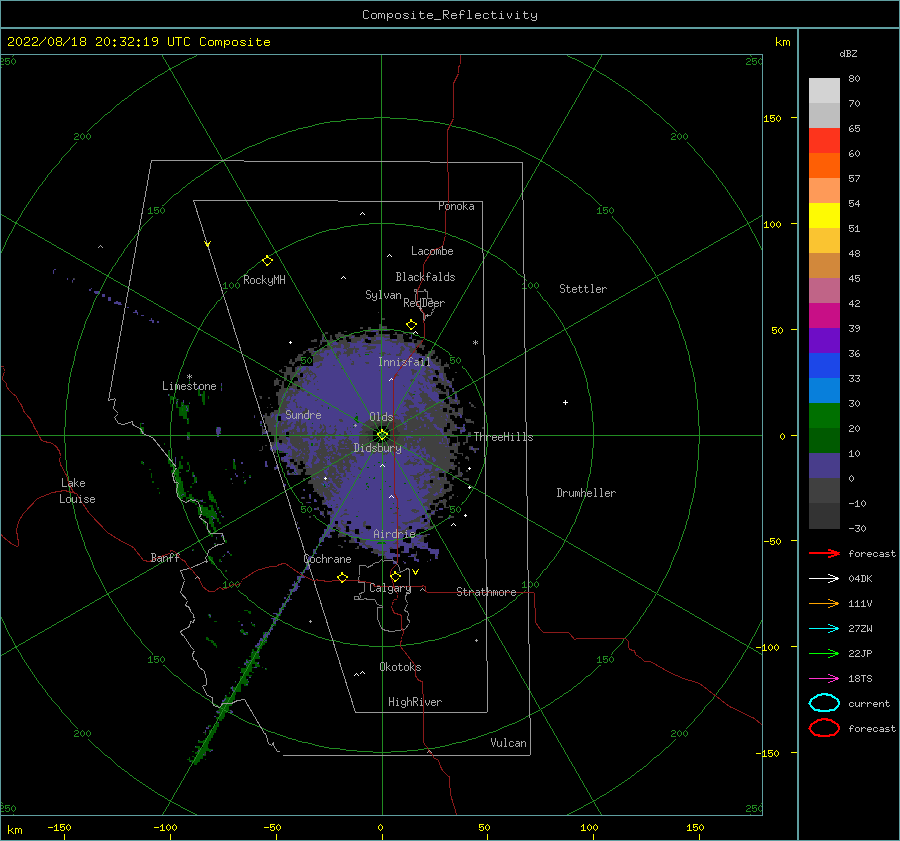Click the Sundre town label
The width and height of the screenshot is (900, 841).
[303, 414]
